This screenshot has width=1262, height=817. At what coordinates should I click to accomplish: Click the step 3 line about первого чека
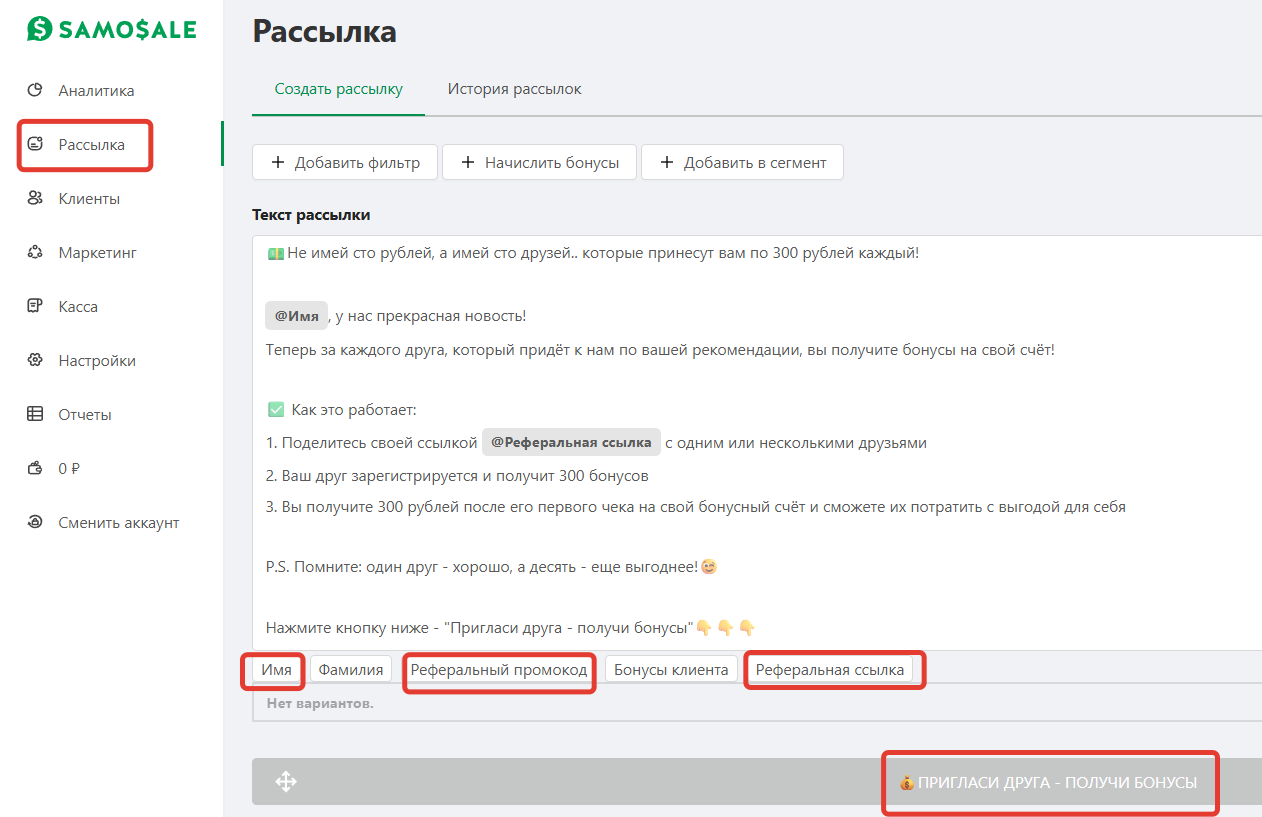pos(696,507)
